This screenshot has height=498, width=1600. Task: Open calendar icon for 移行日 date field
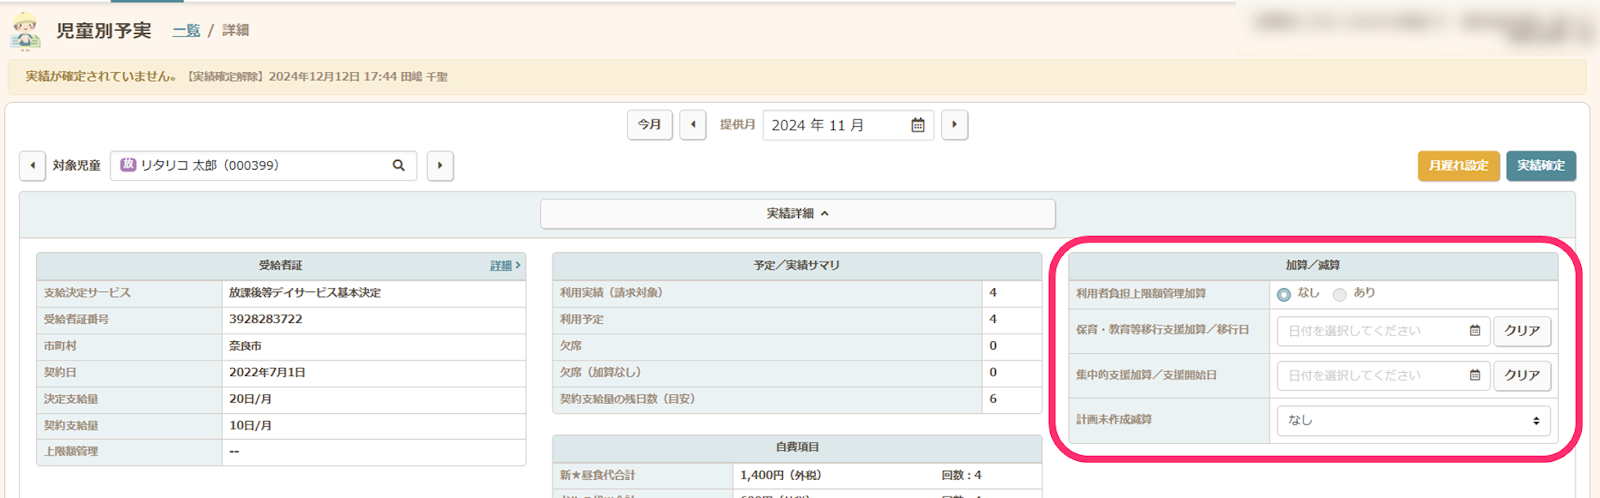pyautogui.click(x=1474, y=331)
